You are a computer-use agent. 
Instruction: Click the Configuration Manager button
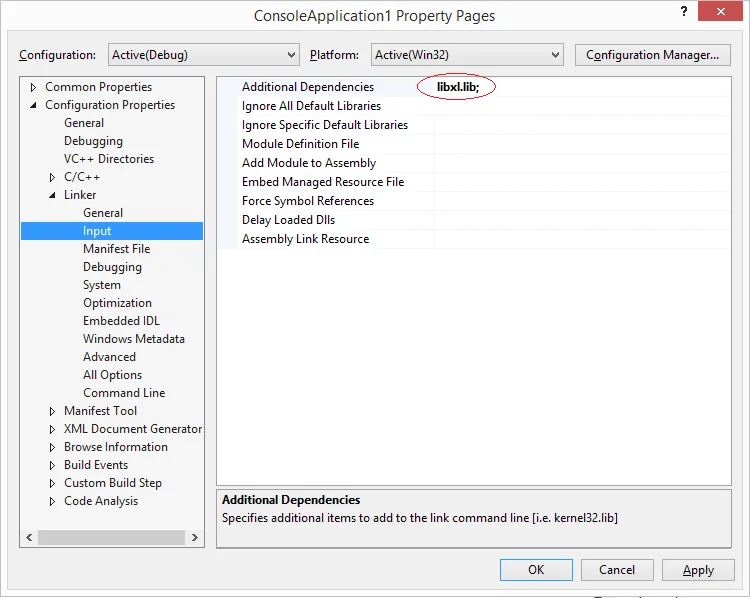[652, 55]
